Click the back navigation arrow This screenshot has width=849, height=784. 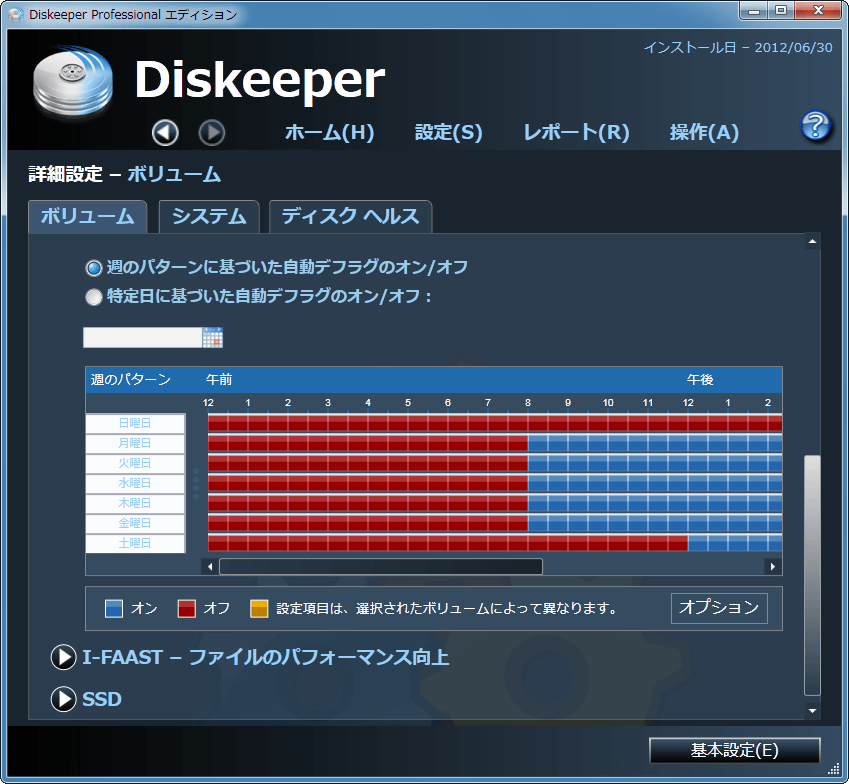coord(165,133)
